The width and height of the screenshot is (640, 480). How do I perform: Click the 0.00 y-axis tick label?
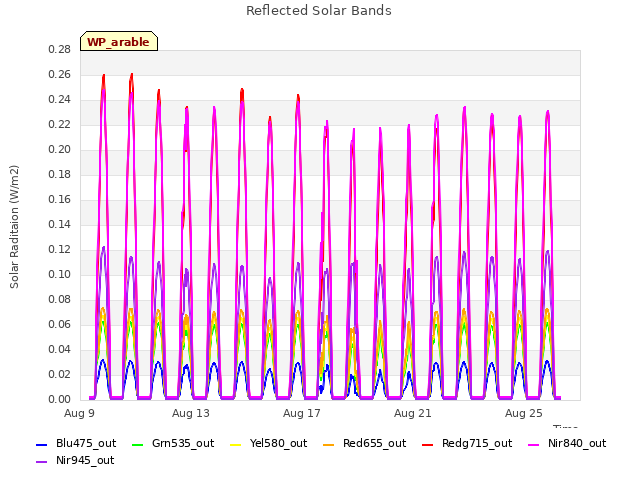[60, 399]
